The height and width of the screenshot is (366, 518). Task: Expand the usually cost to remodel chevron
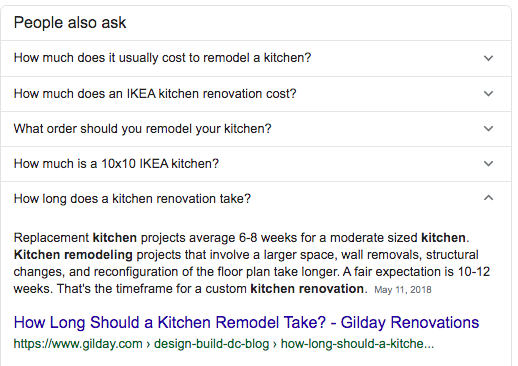tap(488, 58)
